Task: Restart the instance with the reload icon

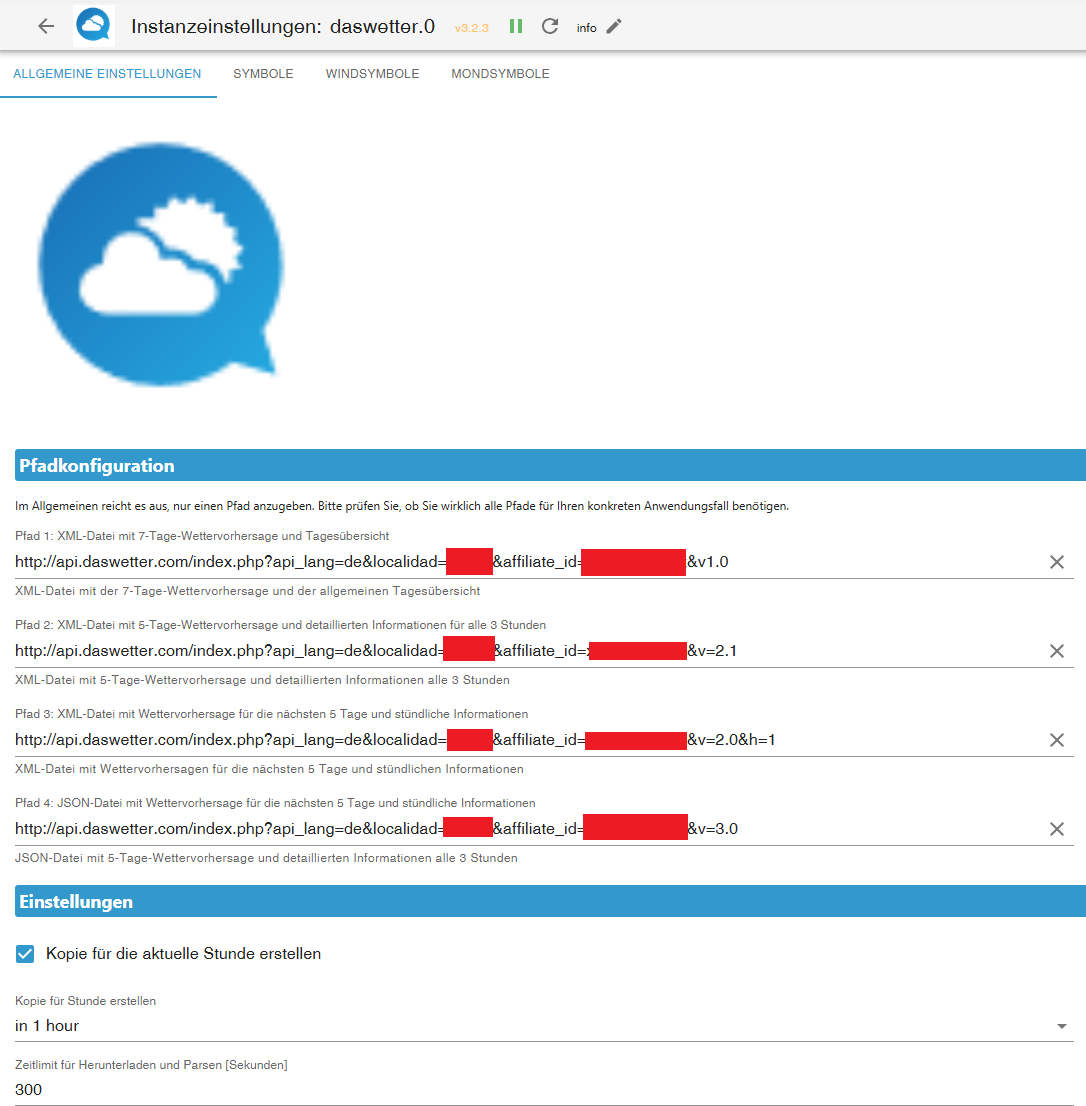Action: 550,27
